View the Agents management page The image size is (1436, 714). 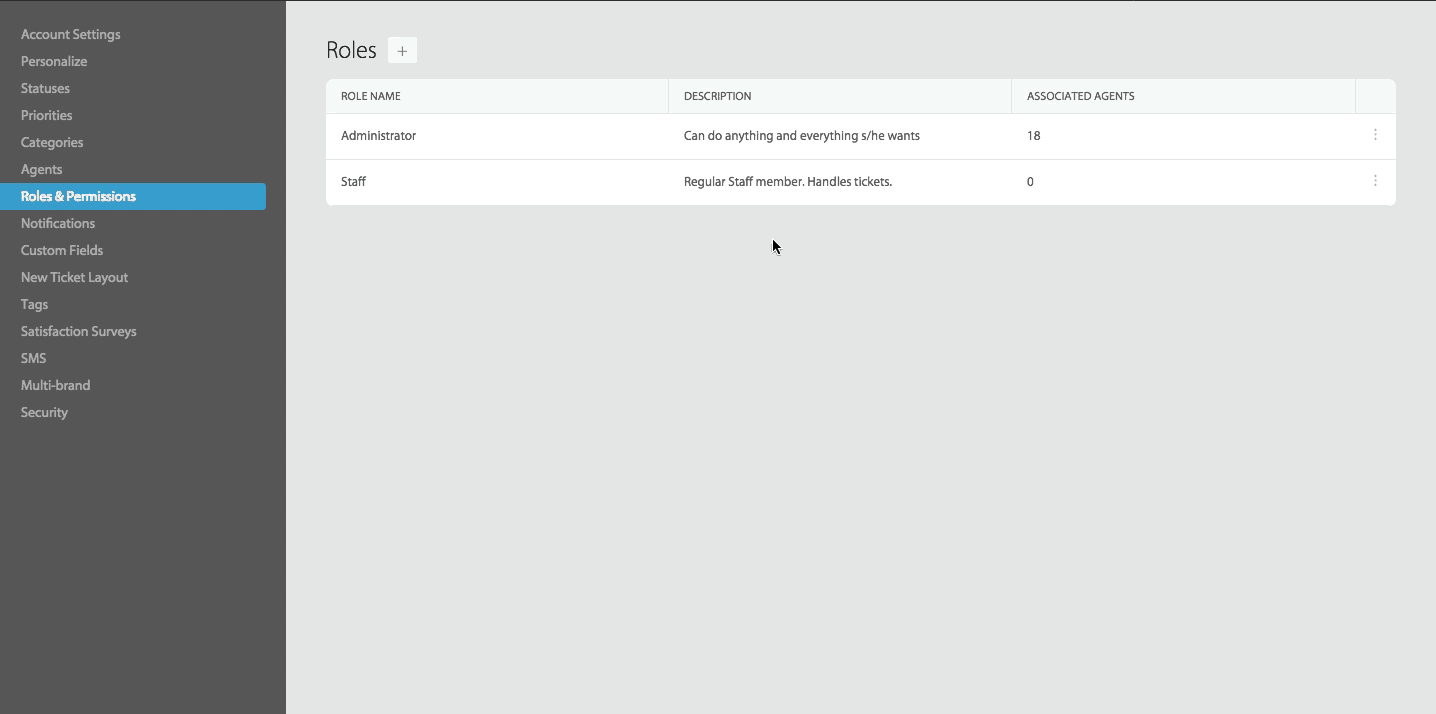coord(41,169)
